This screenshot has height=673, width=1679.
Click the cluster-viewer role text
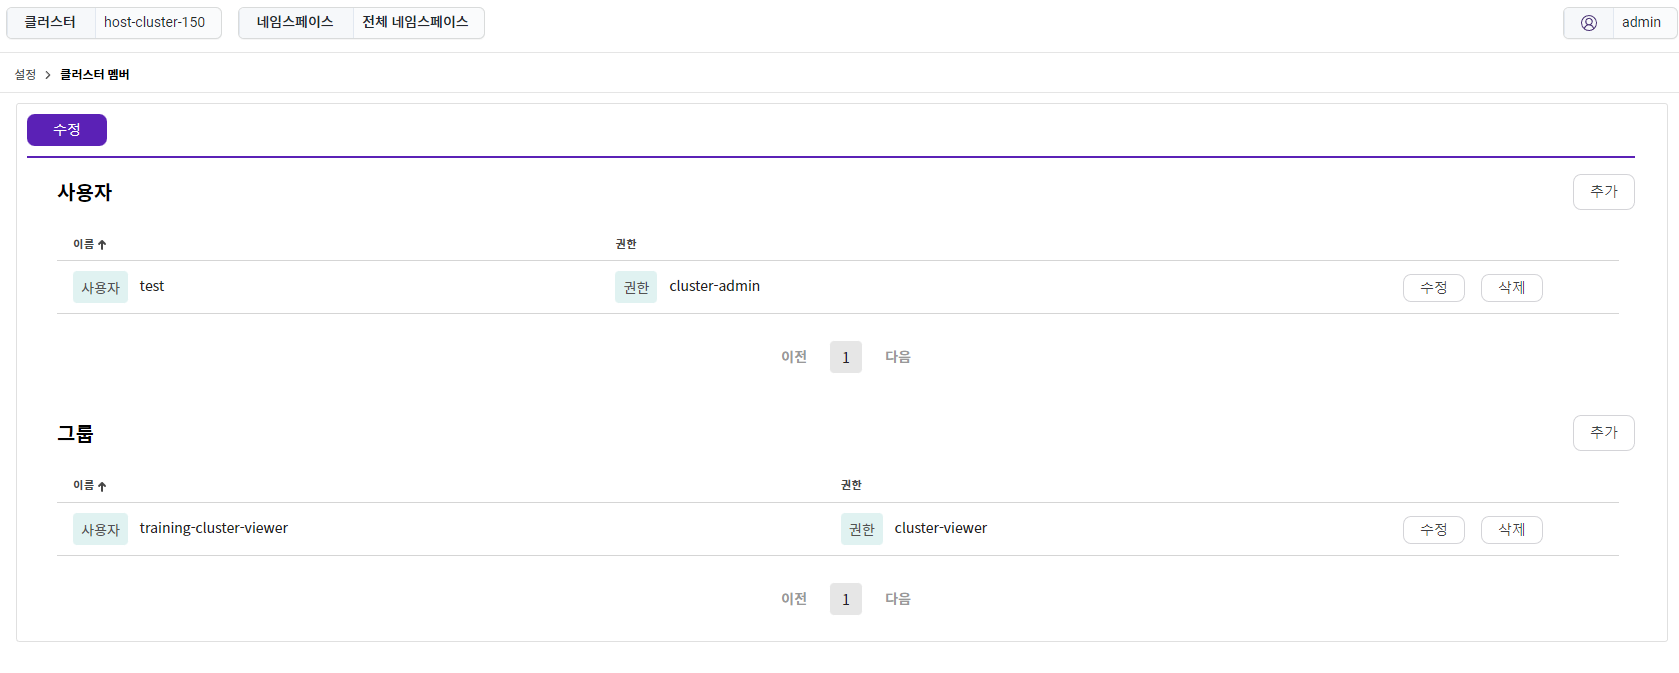point(941,529)
